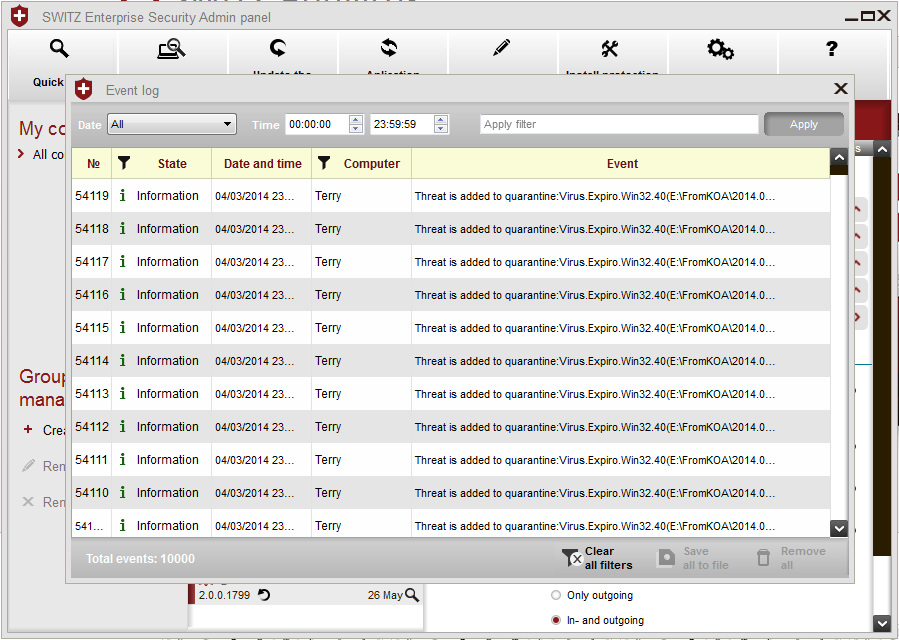Select event row number 54119
This screenshot has height=640, width=899.
[450, 196]
